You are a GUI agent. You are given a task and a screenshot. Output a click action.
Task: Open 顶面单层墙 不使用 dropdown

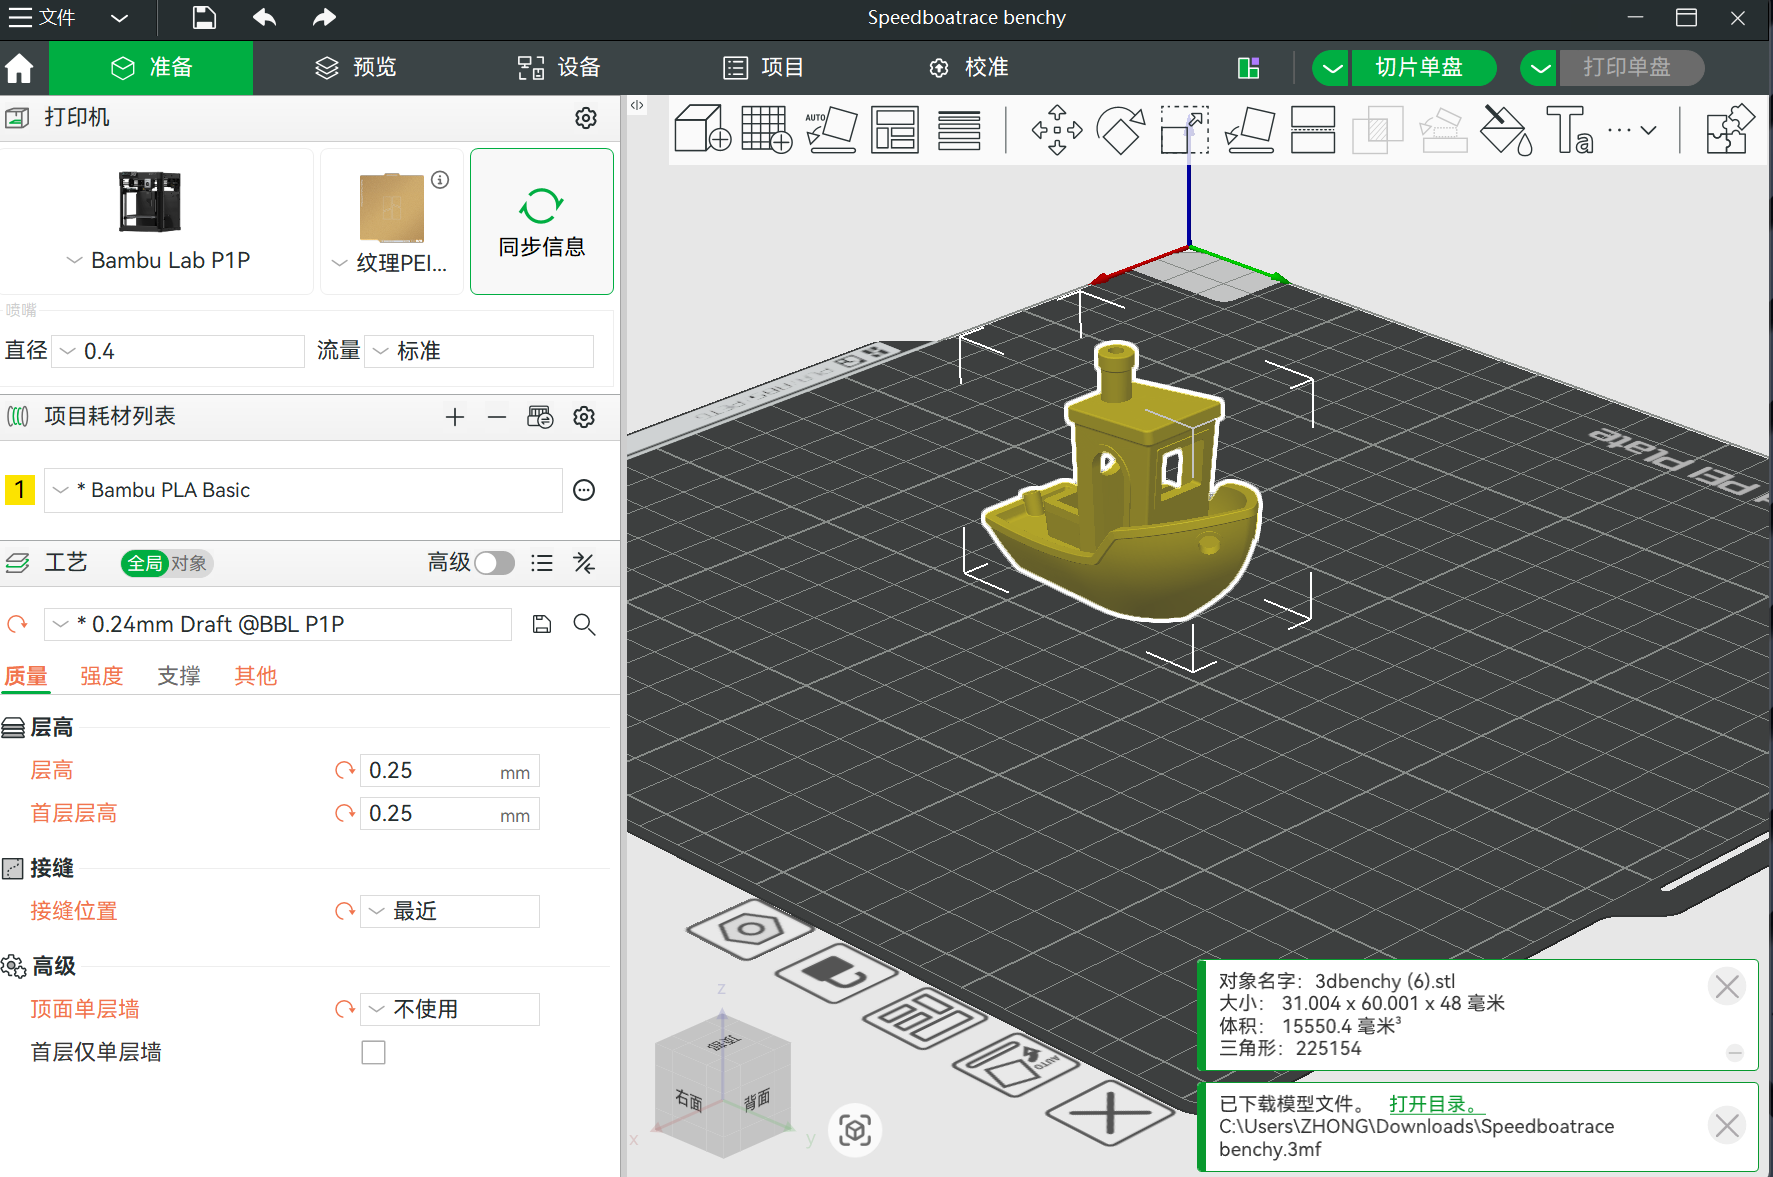(450, 1009)
